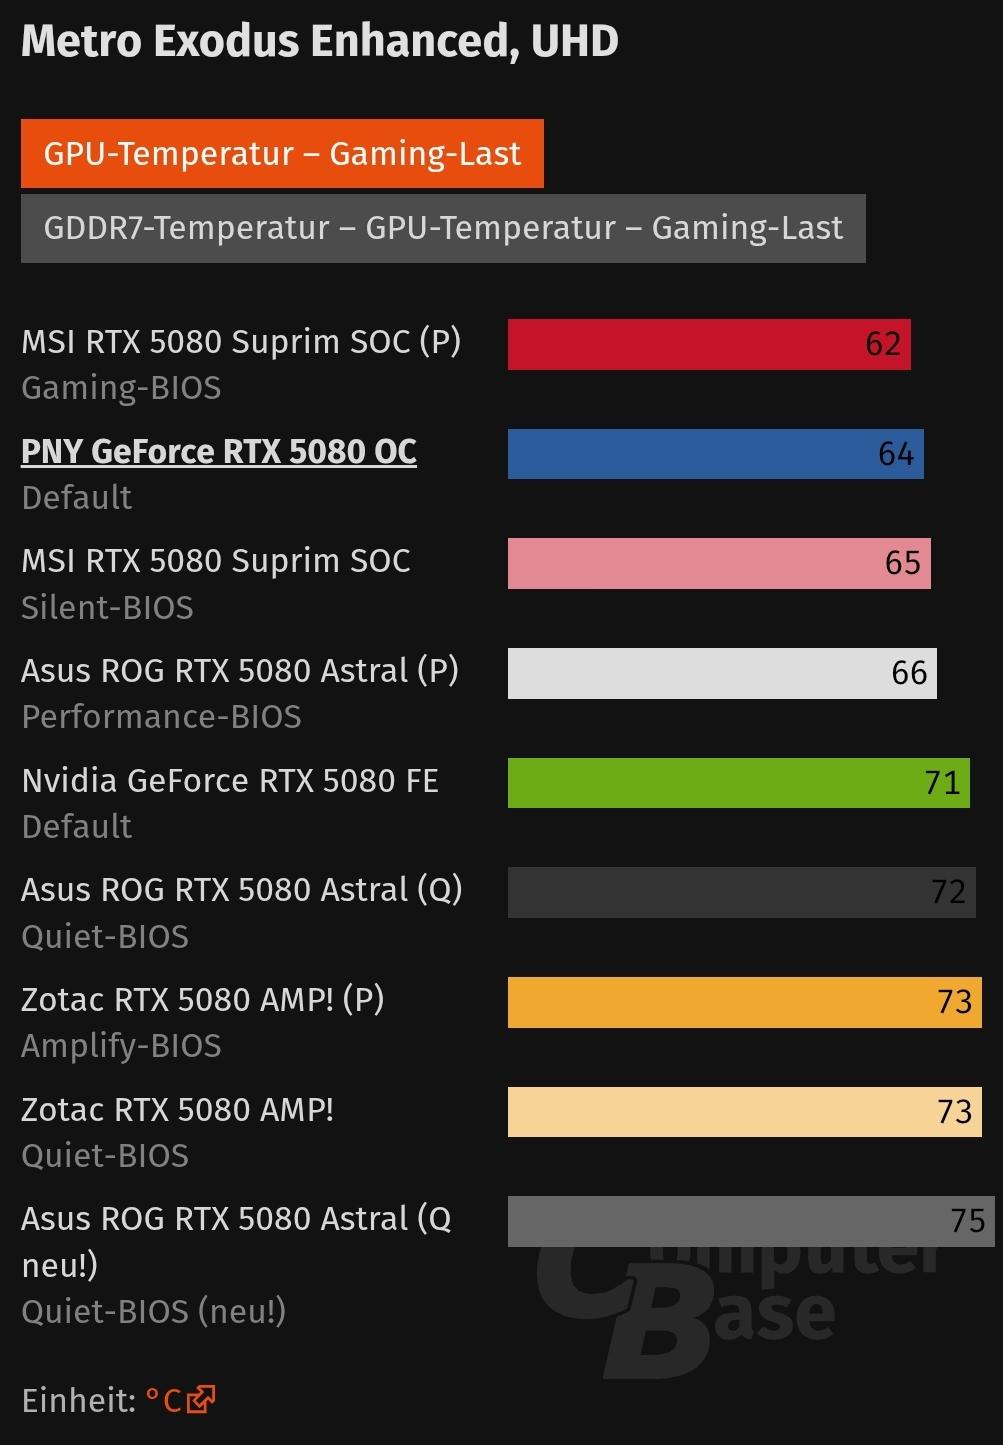
Task: Click the green Nvidia RTX 5080 FE bar
Action: [738, 783]
